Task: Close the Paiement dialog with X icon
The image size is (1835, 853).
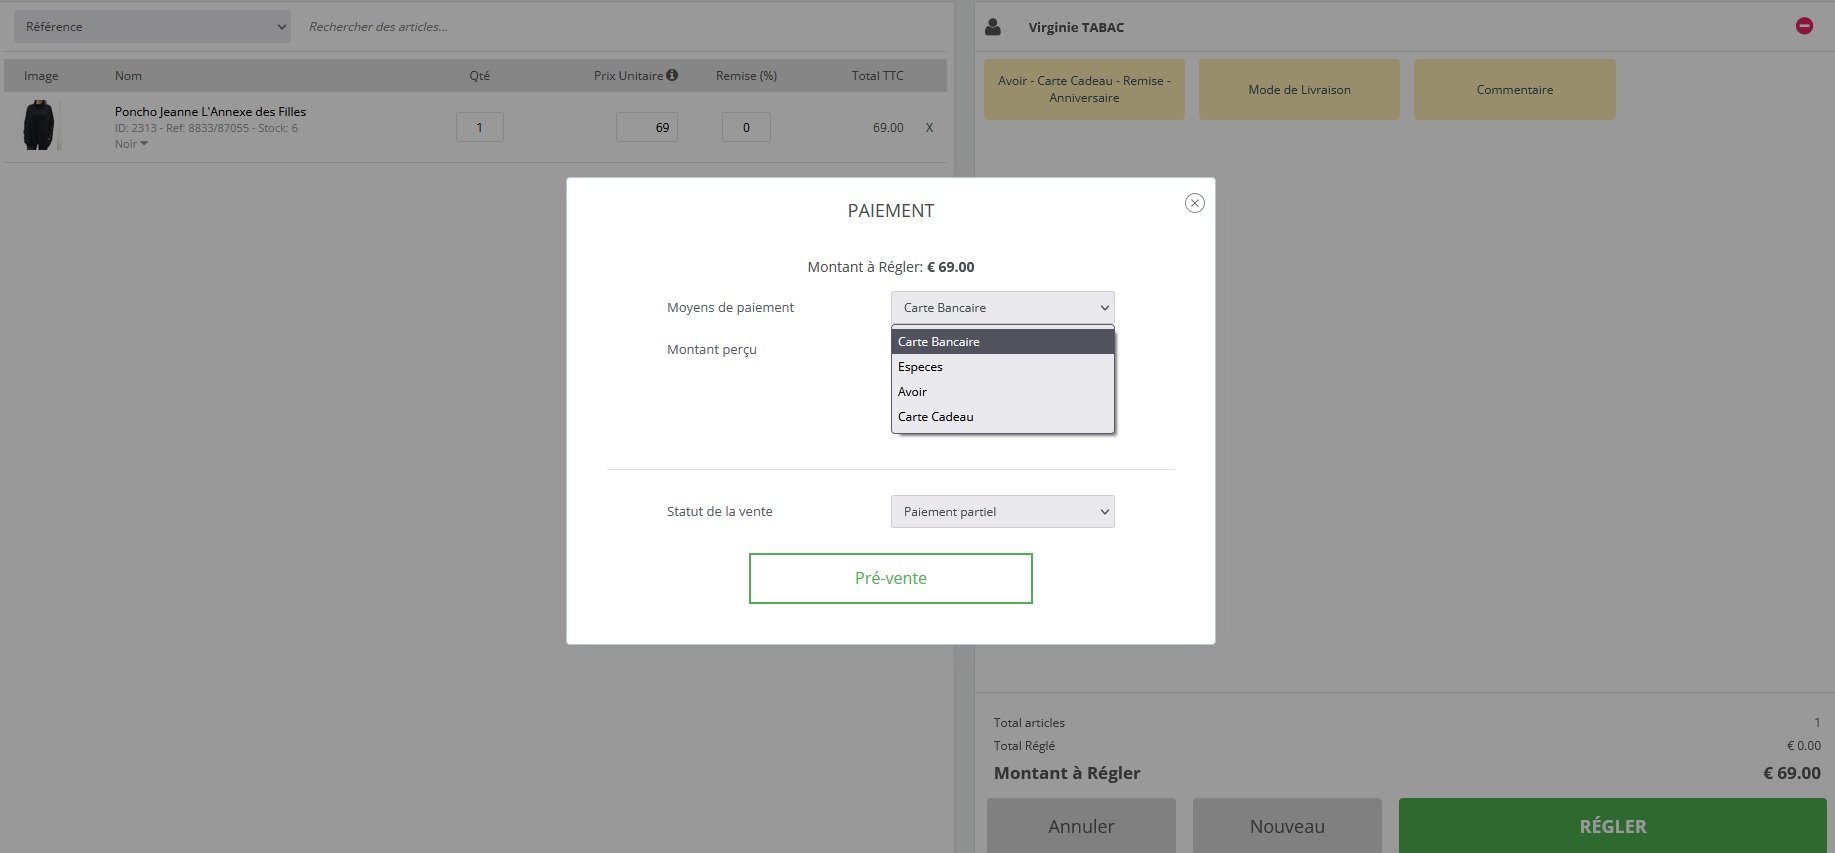Action: pyautogui.click(x=1194, y=203)
